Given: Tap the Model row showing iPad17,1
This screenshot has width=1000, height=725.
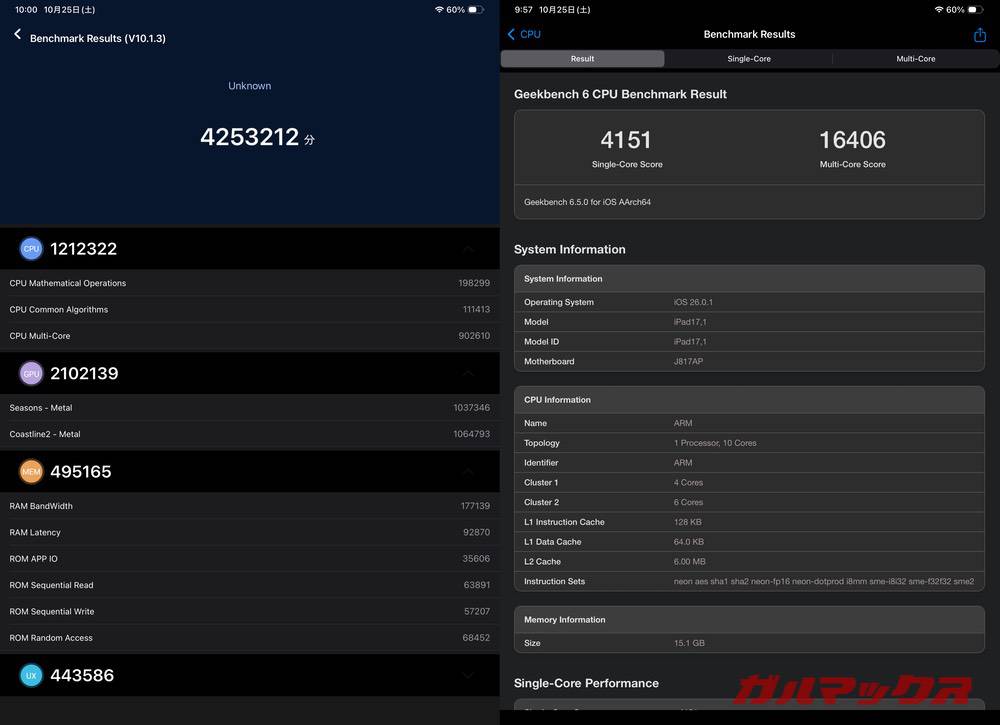Looking at the screenshot, I should click(x=748, y=321).
